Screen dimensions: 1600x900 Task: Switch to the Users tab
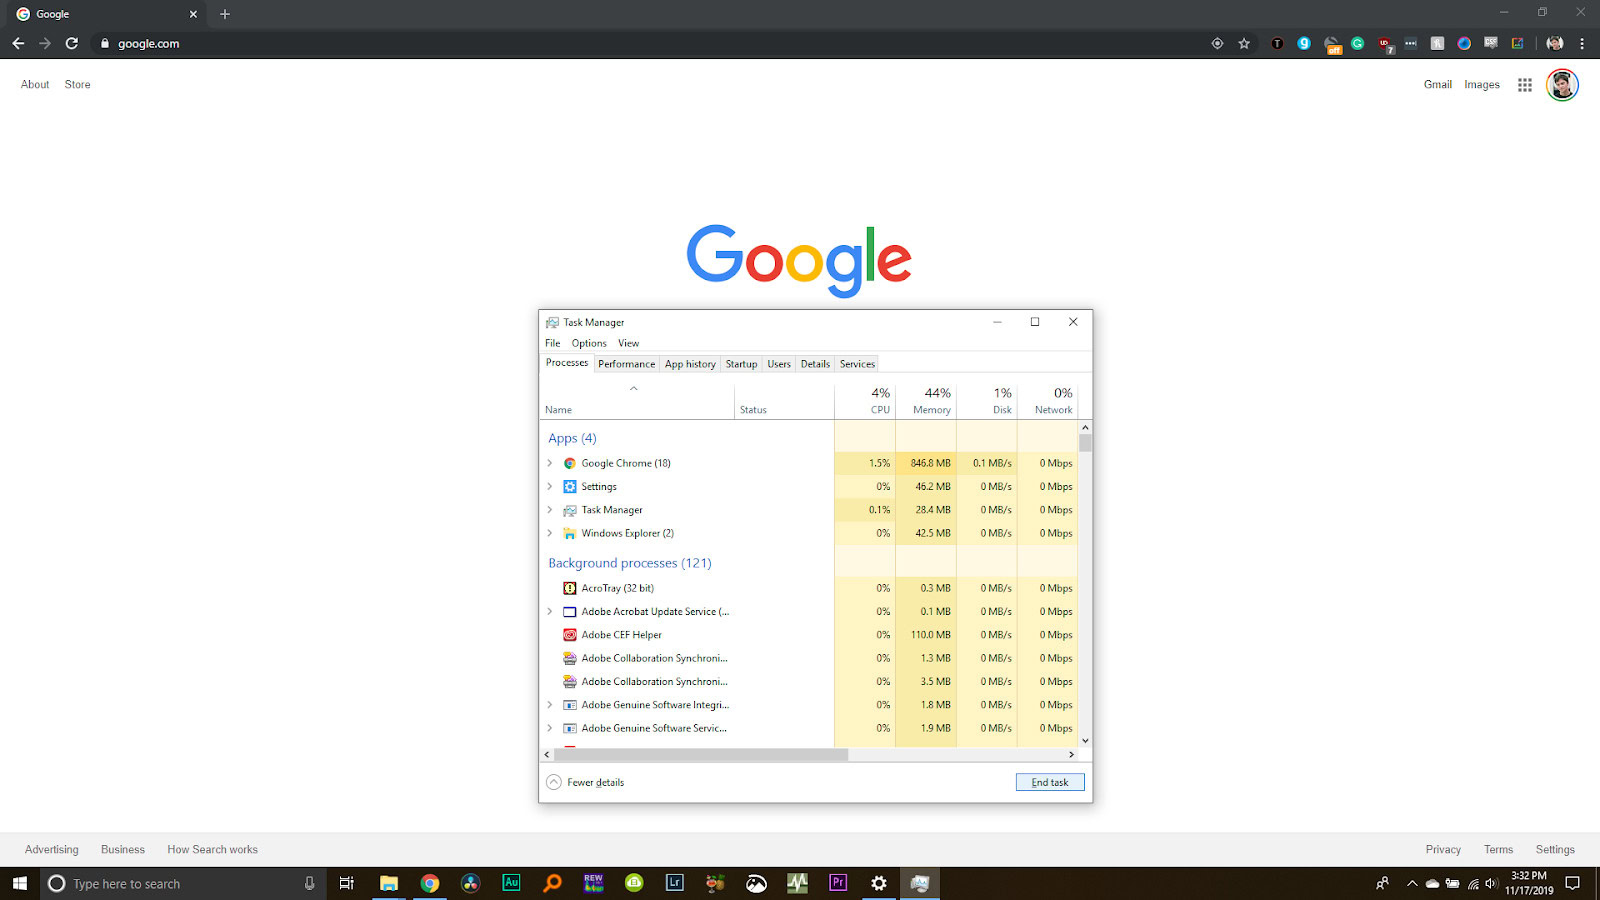click(779, 364)
